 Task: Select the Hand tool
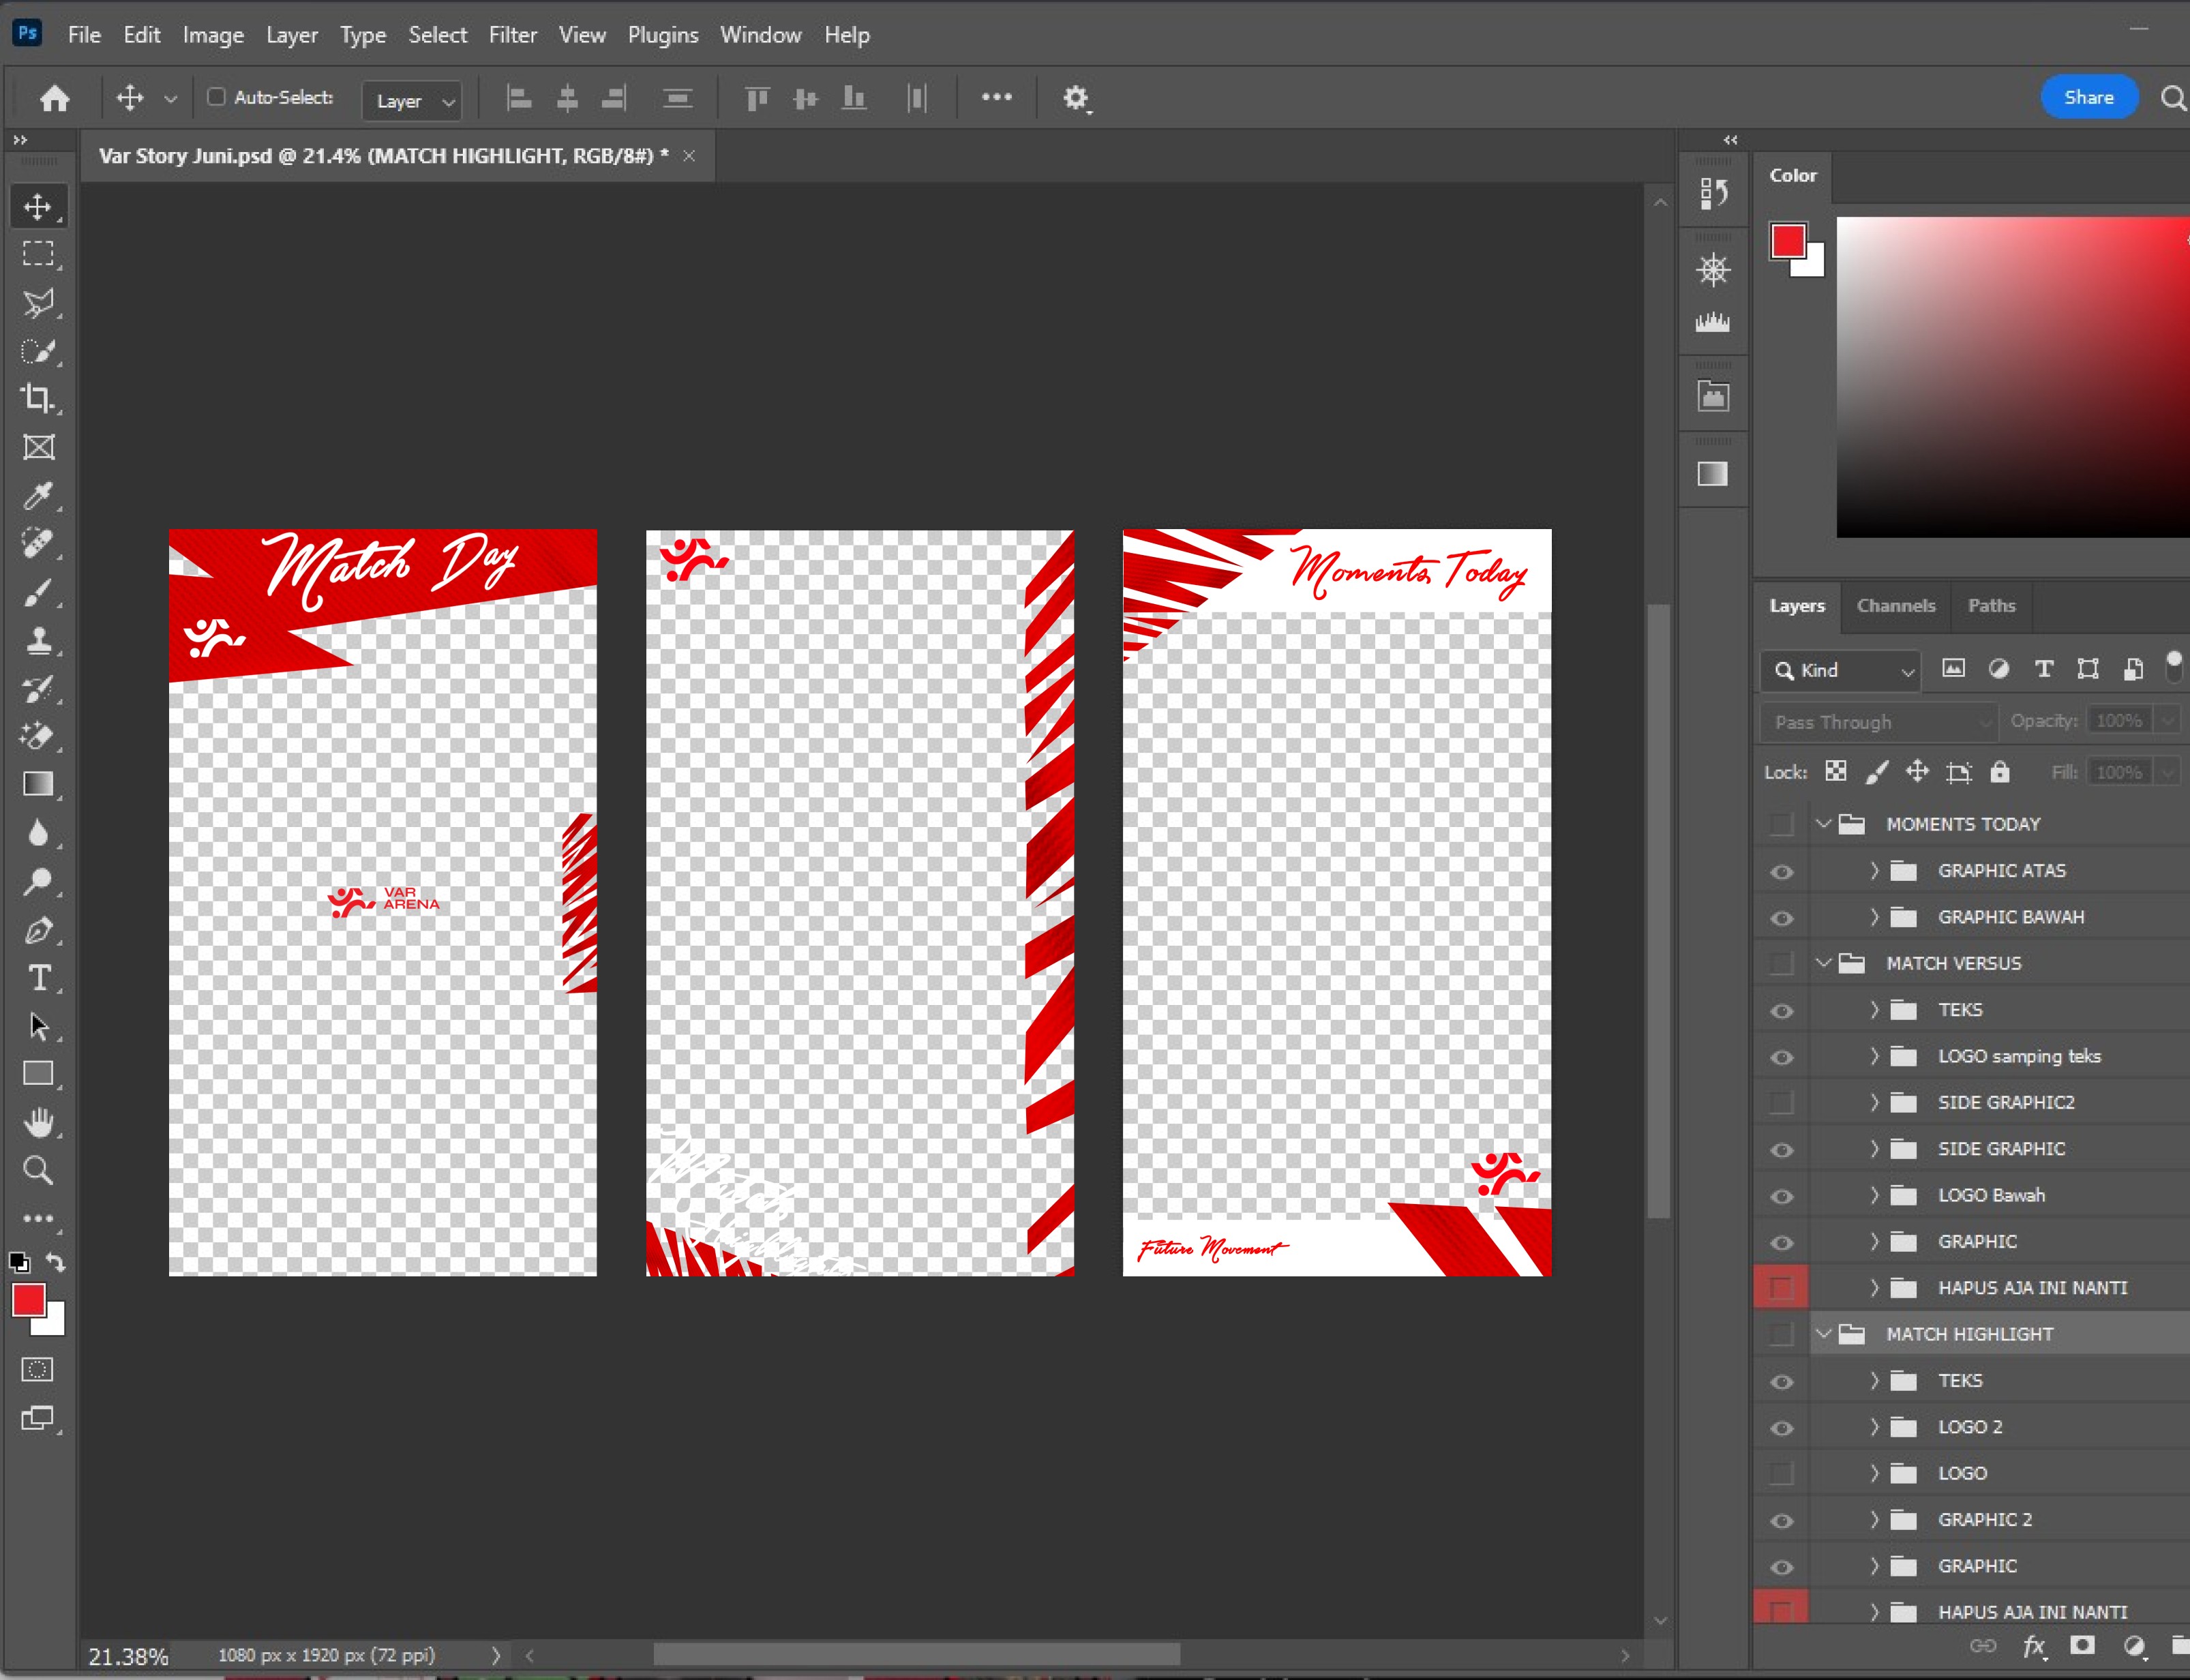click(x=38, y=1122)
